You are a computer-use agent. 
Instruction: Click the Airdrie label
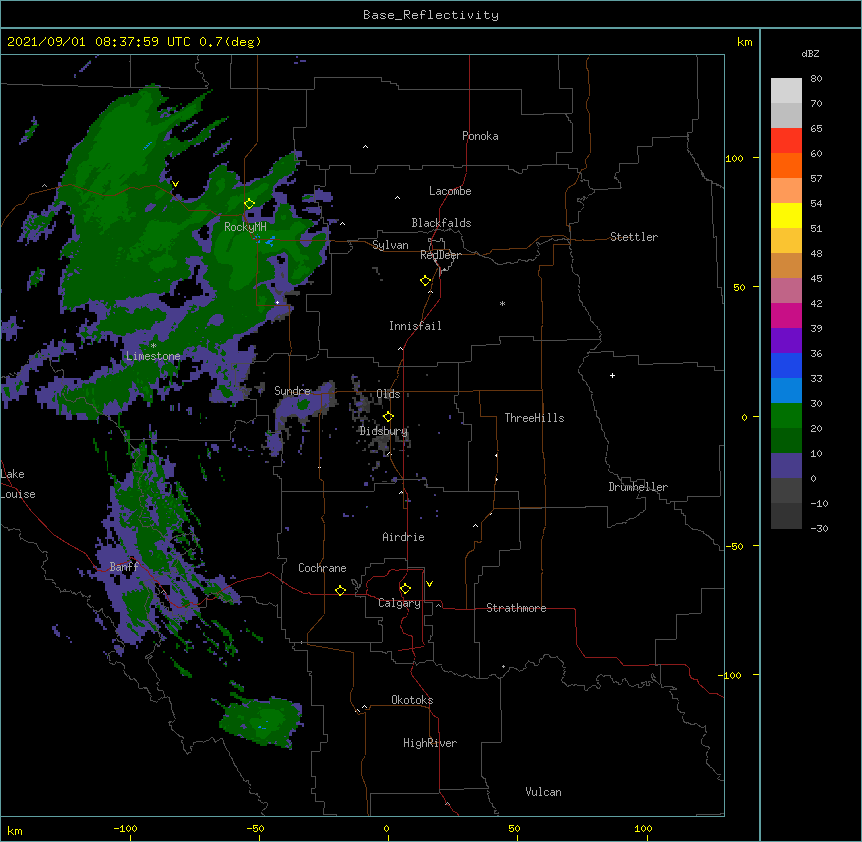click(403, 537)
